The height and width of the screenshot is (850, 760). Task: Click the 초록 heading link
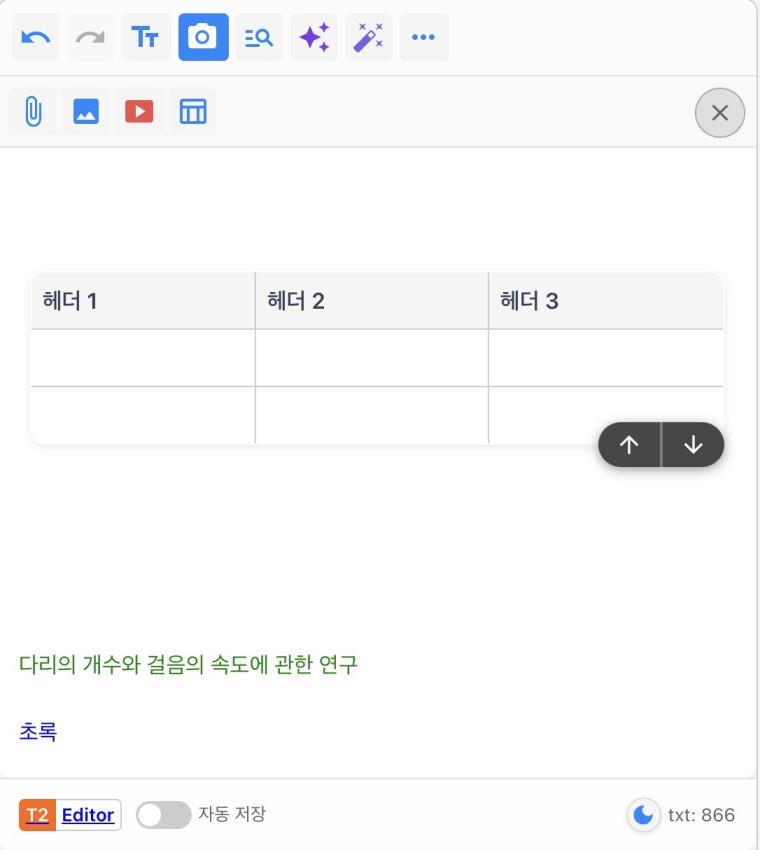38,732
